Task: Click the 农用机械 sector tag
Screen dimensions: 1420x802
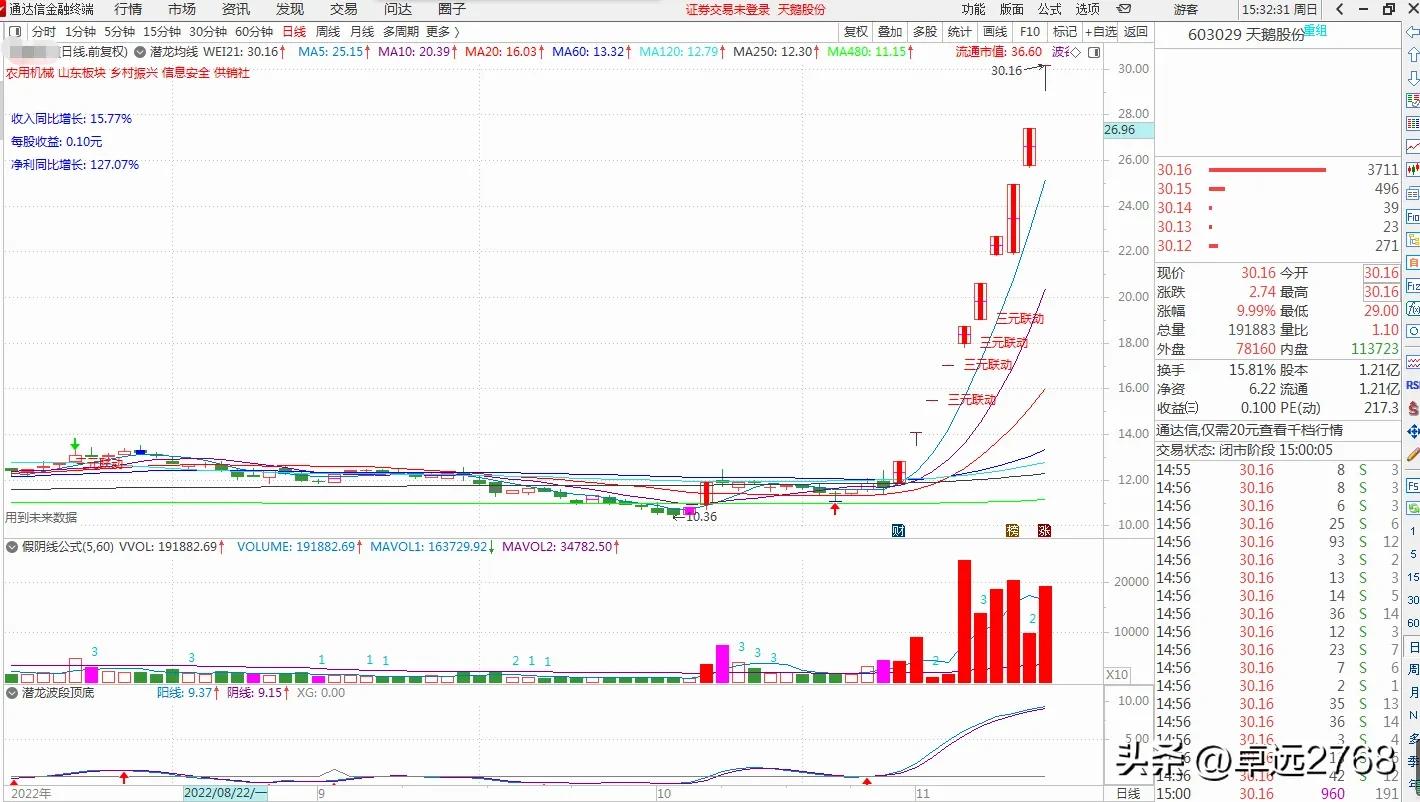Action: 29,73
